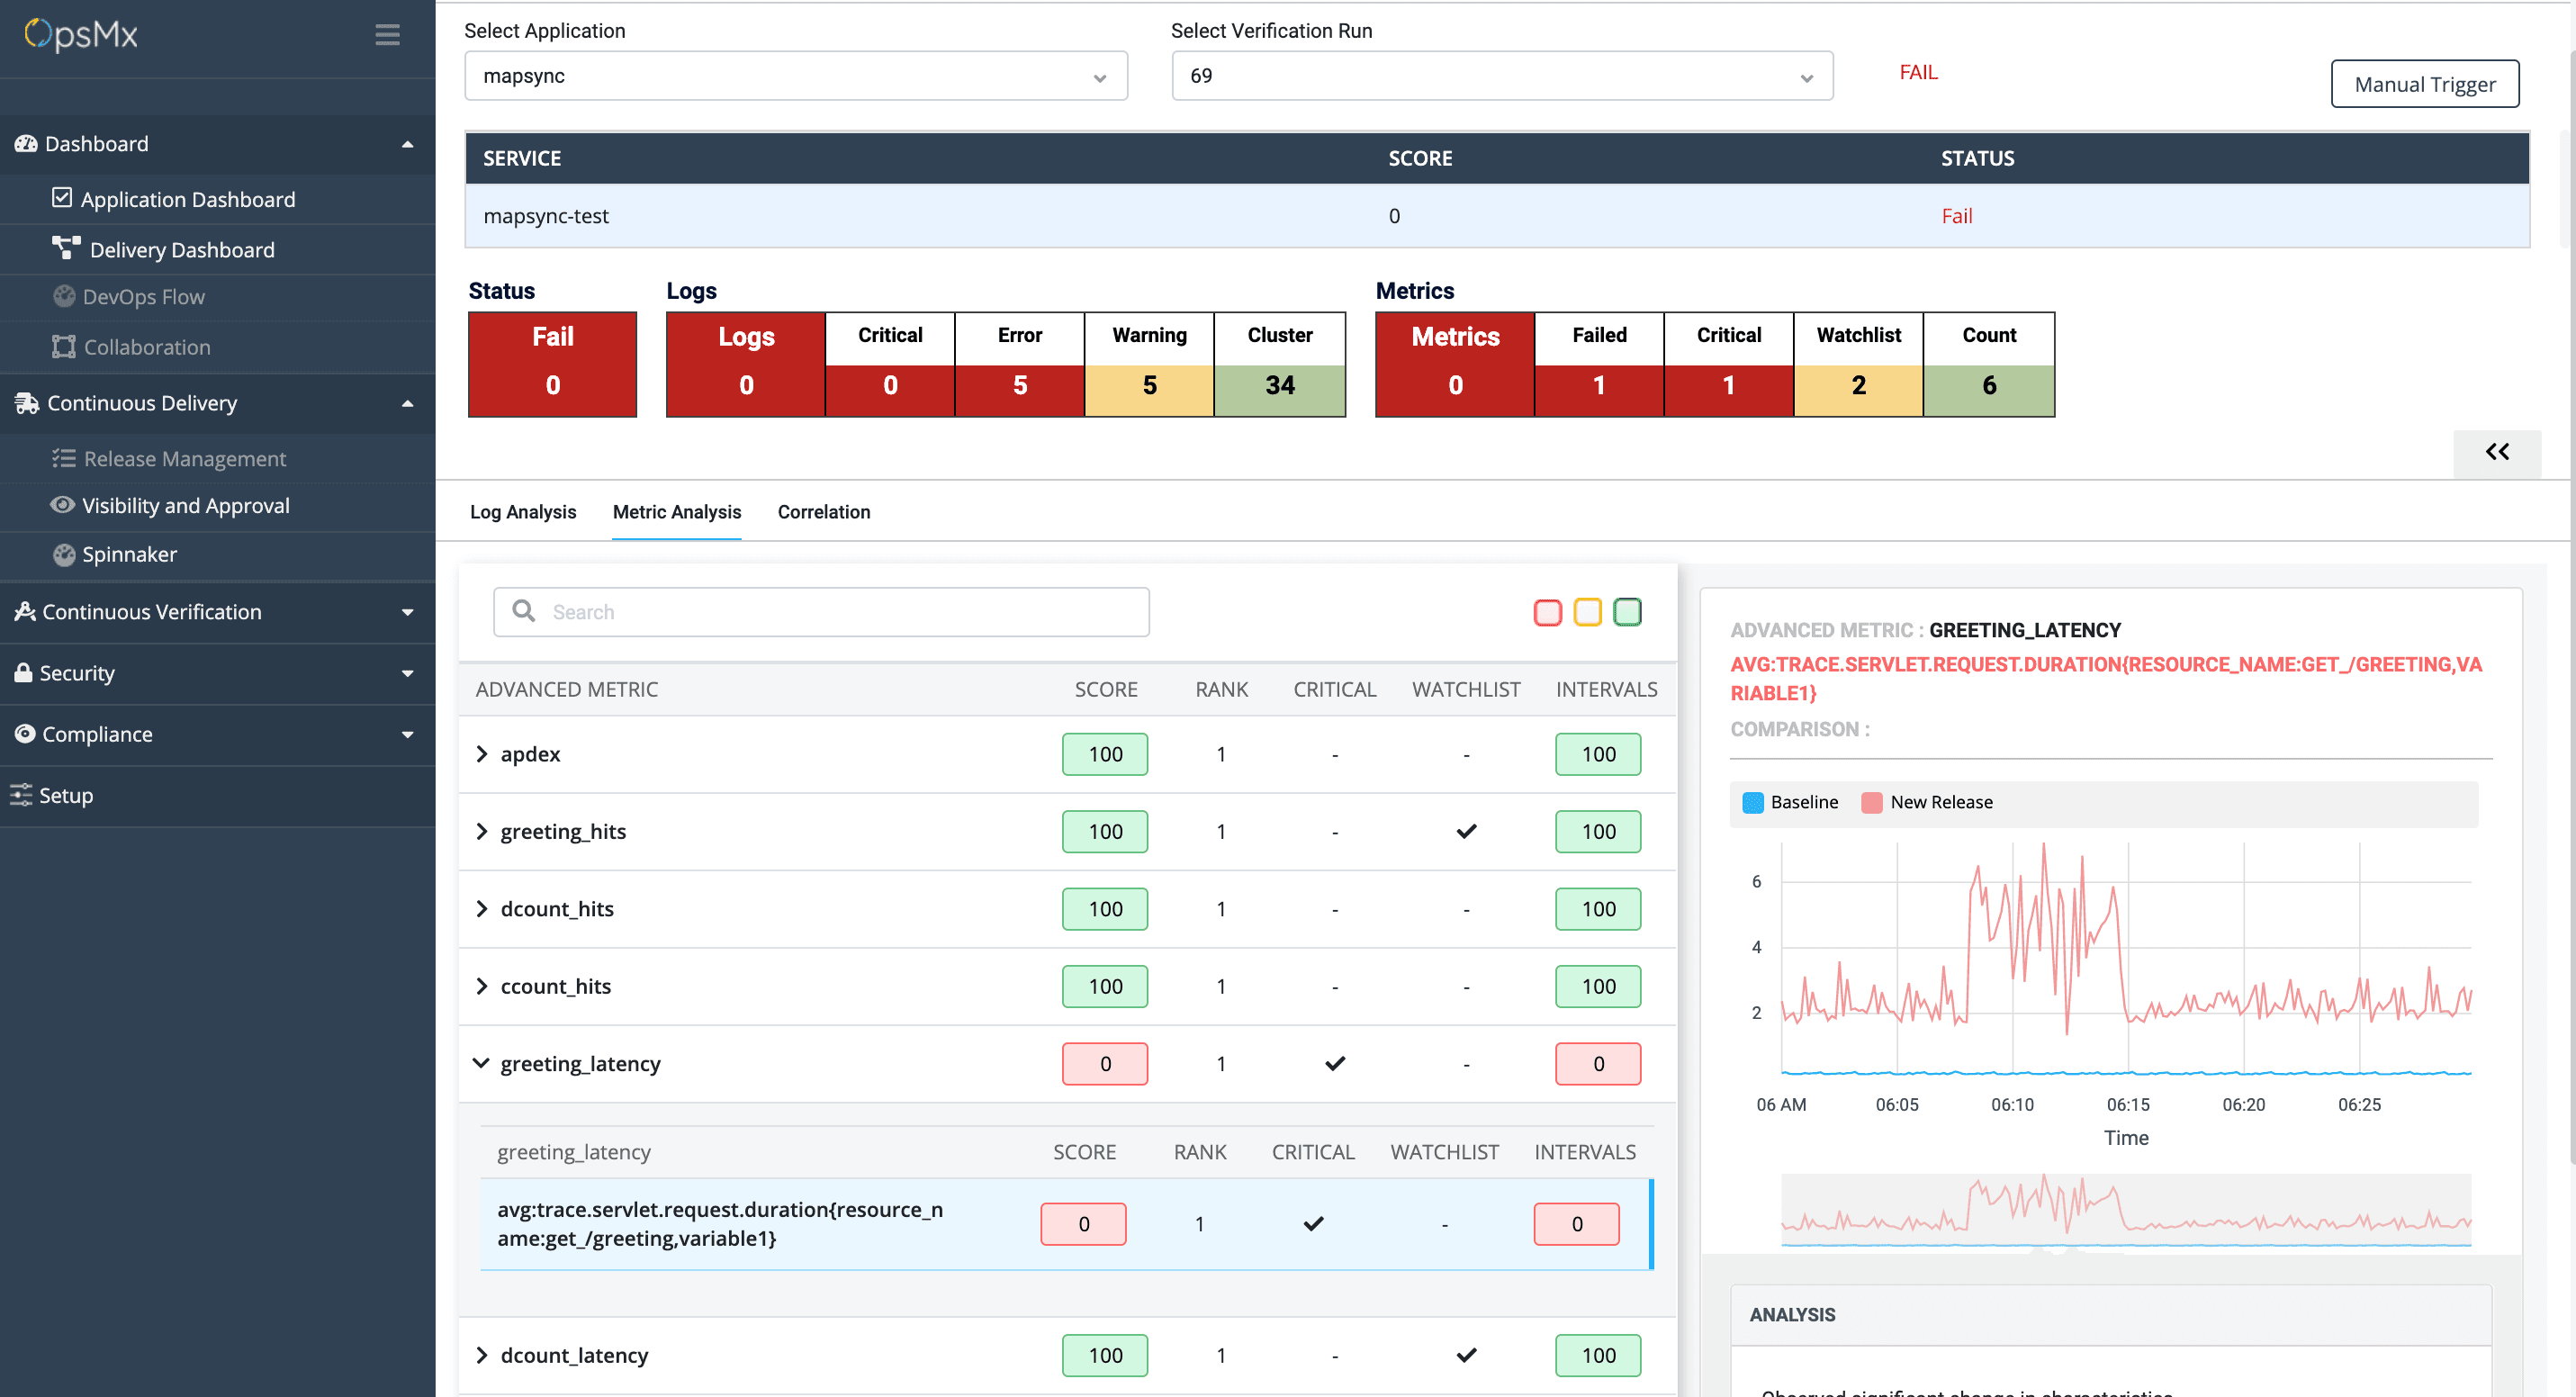Click the red filter swatch above metrics list
The width and height of the screenshot is (2576, 1397).
click(1548, 611)
